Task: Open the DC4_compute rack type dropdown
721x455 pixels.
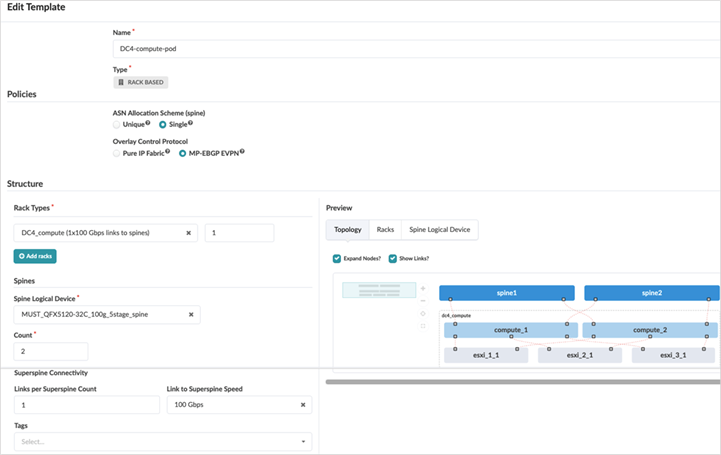Action: [x=106, y=233]
